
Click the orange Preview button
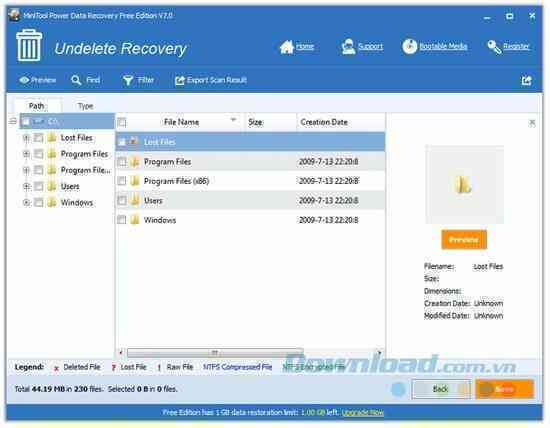coord(464,240)
